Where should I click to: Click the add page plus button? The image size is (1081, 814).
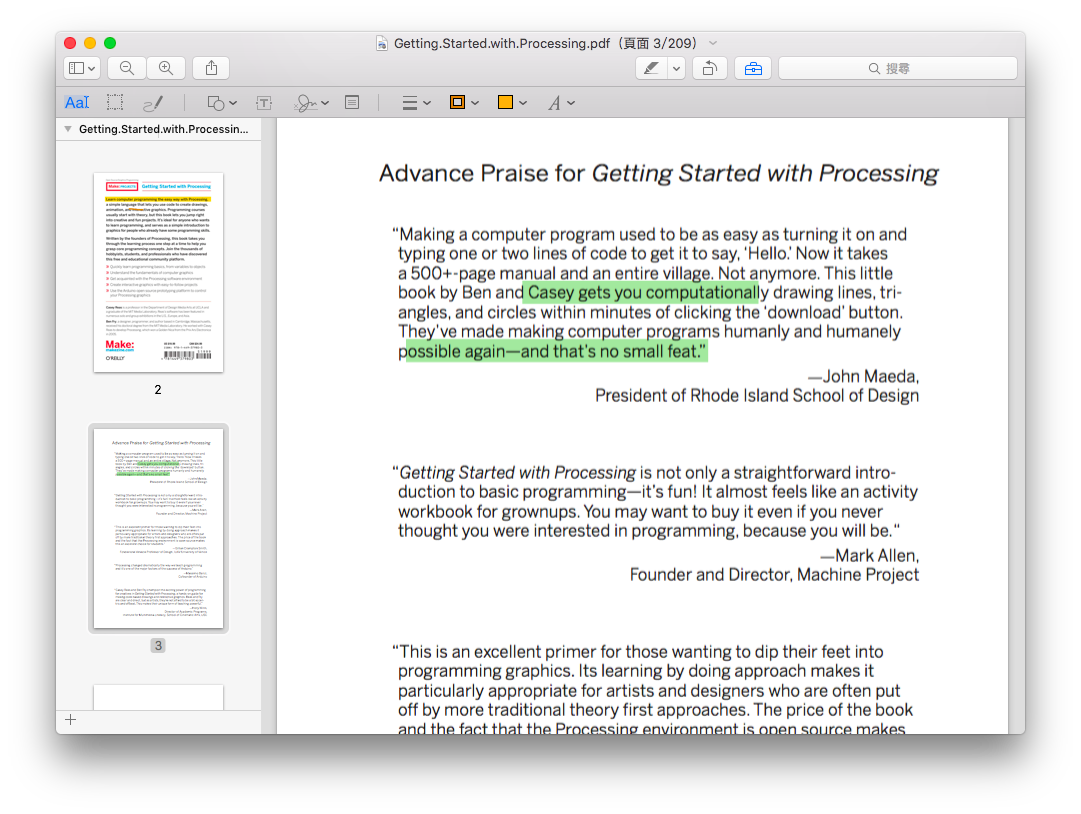click(70, 720)
